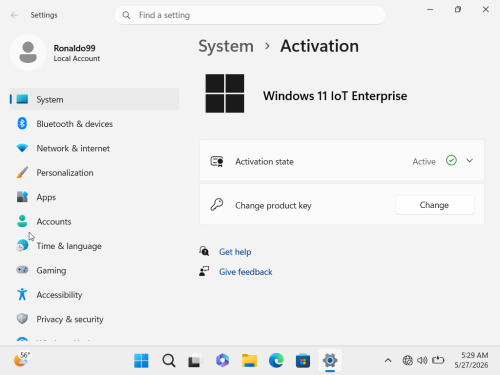The height and width of the screenshot is (375, 500).
Task: Click the Gaming controller icon
Action: (22, 270)
